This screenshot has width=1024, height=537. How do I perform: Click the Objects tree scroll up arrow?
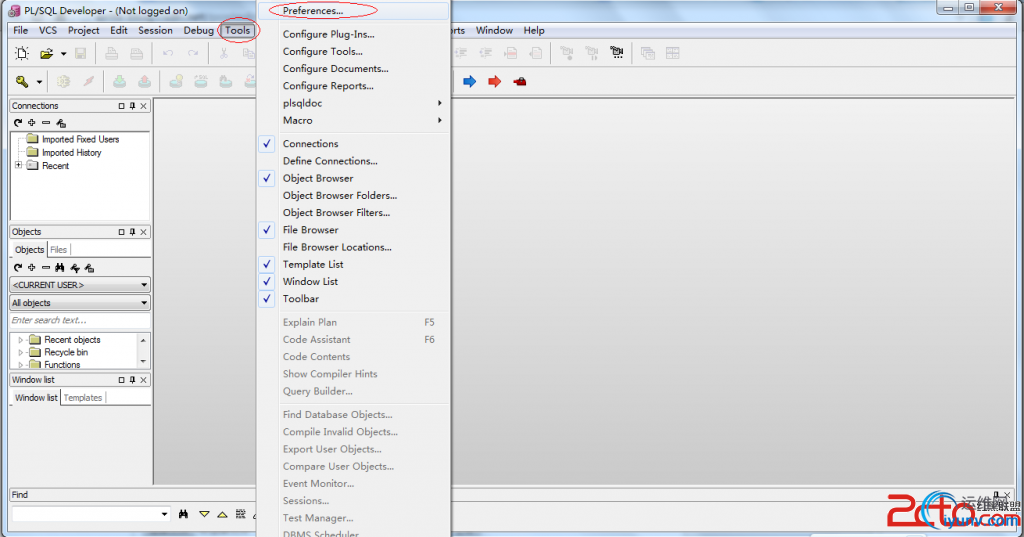tap(143, 340)
